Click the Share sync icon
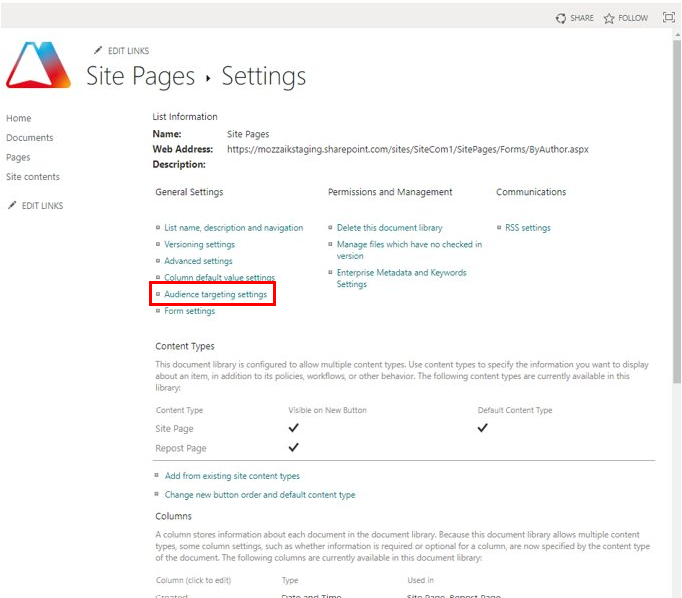Image resolution: width=682 pixels, height=598 pixels. pos(561,18)
